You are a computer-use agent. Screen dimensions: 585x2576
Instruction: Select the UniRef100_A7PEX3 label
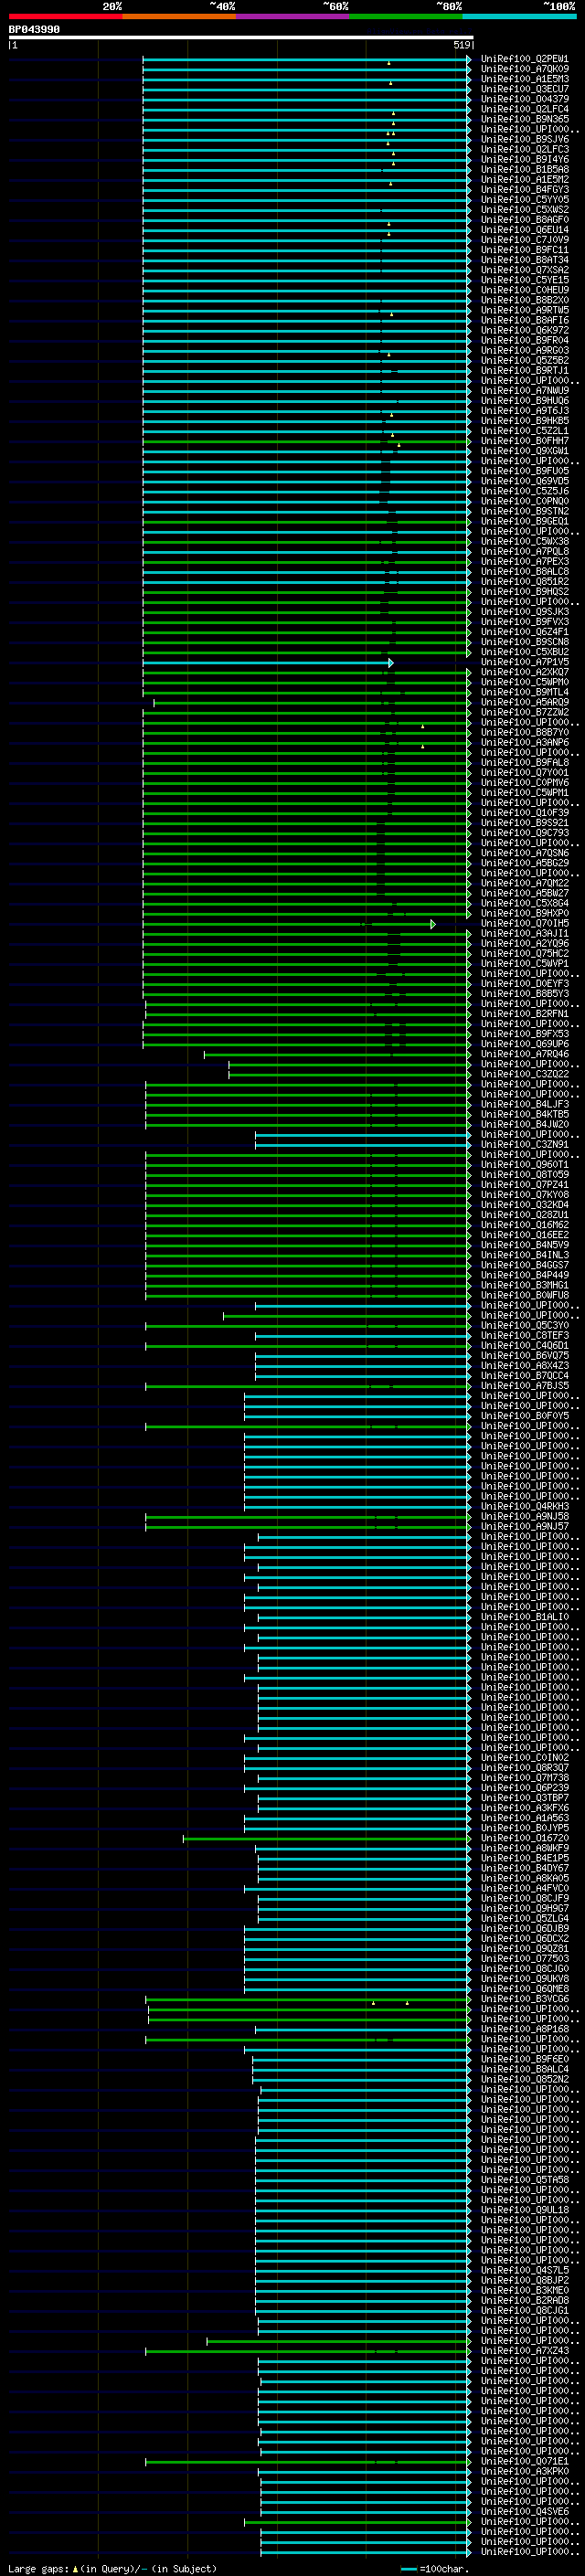[x=525, y=562]
